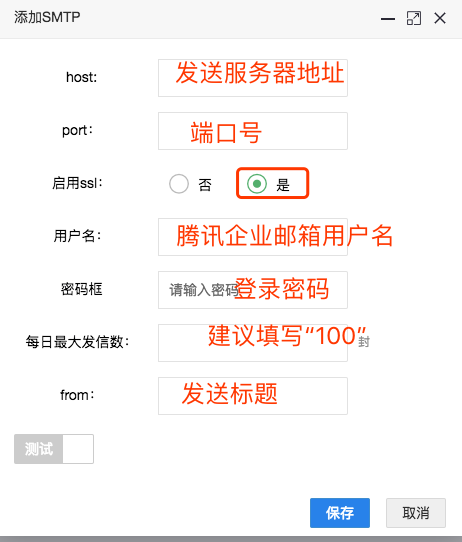Click the 添加SMTP title text
The image size is (462, 542).
(47, 17)
